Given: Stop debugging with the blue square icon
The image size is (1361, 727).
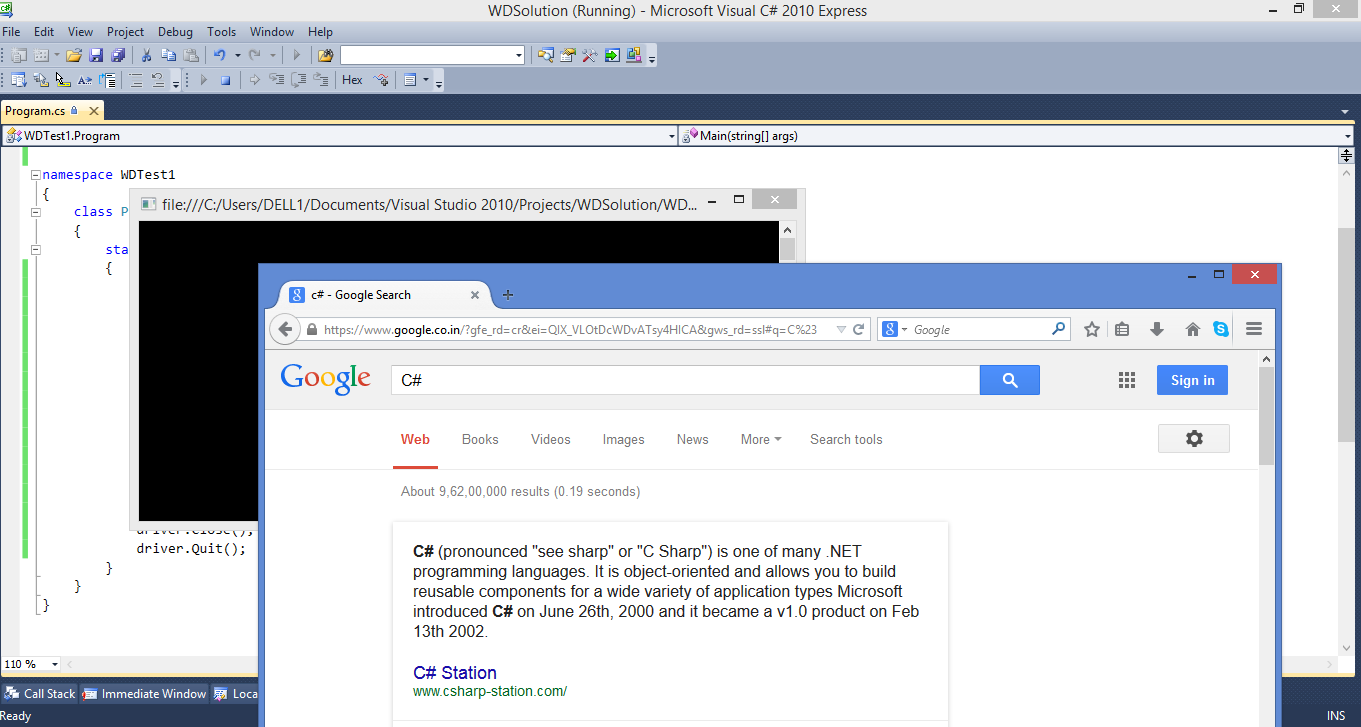Looking at the screenshot, I should [x=225, y=80].
